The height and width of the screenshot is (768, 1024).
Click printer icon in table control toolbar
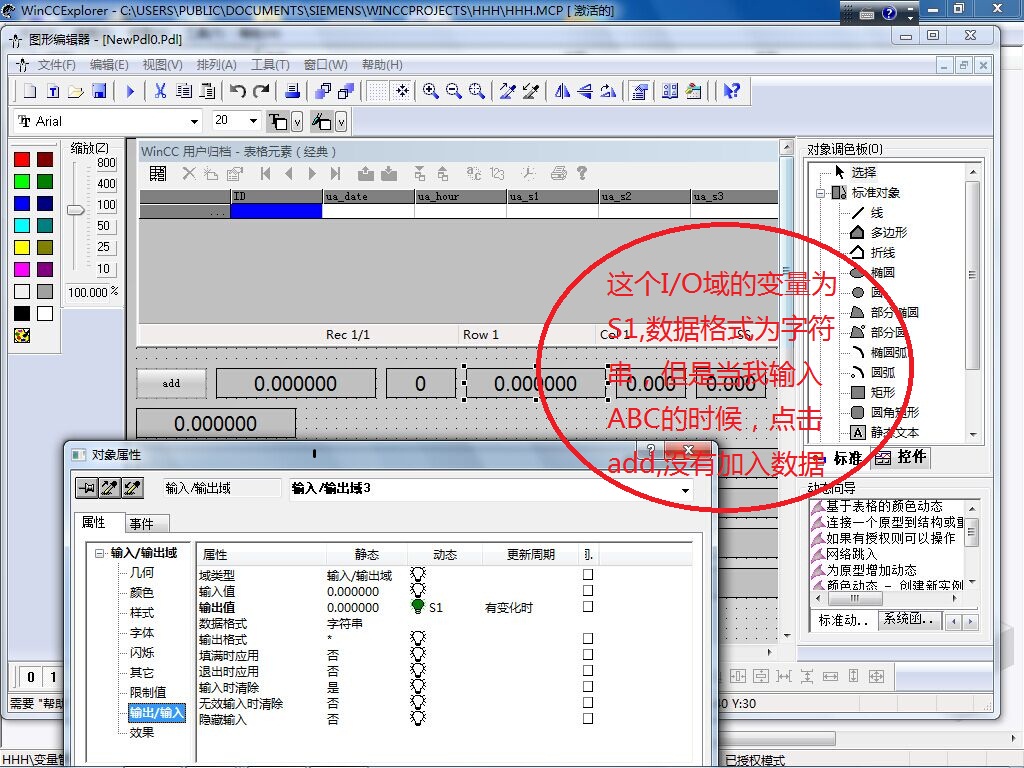pos(558,174)
